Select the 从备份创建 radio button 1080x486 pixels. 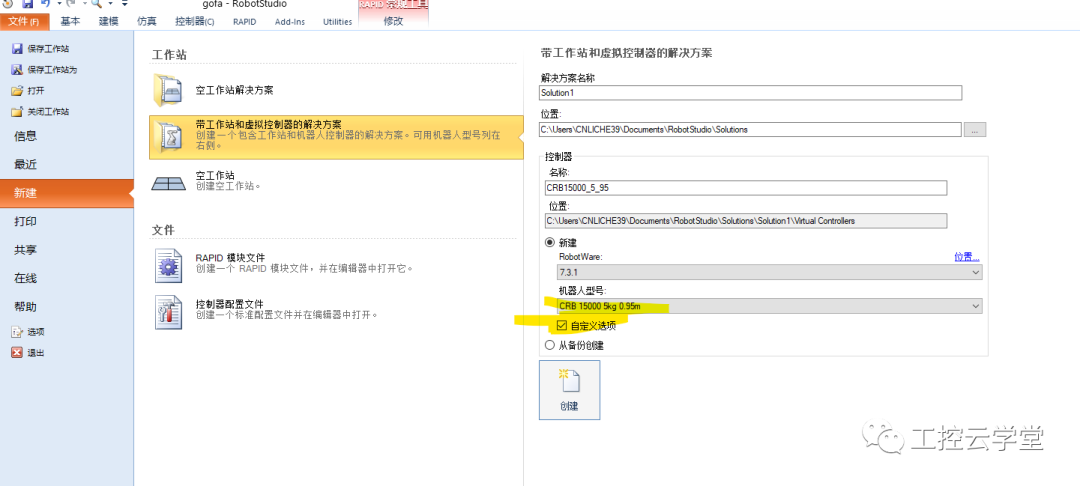(x=550, y=345)
